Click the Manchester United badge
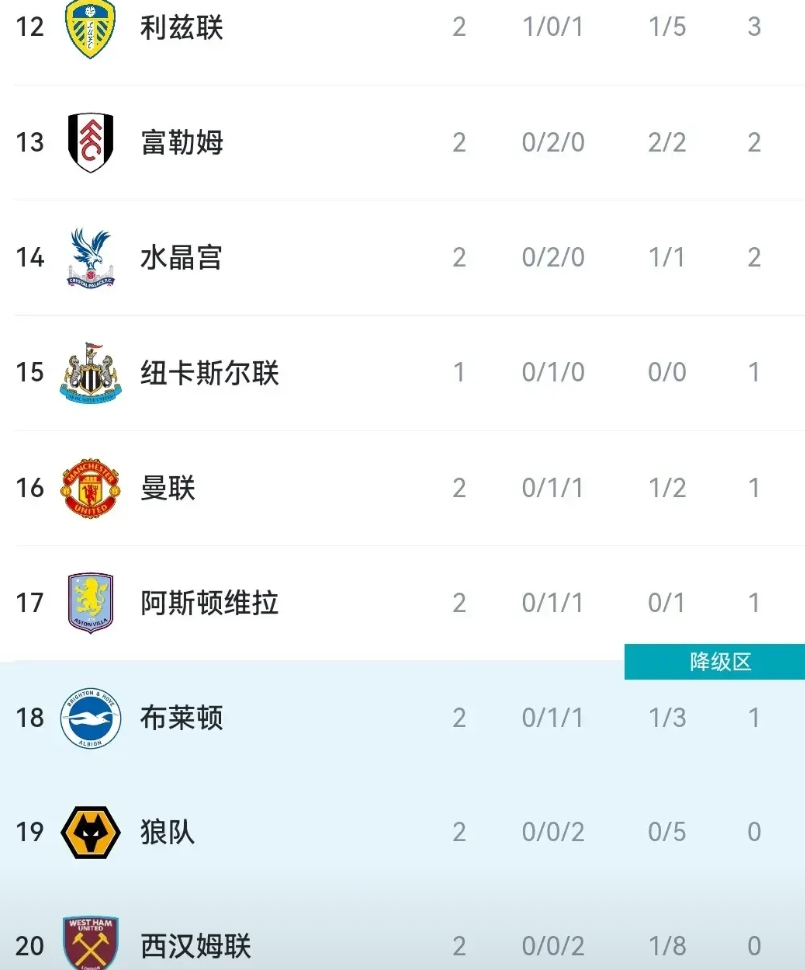The image size is (805, 970). 90,488
